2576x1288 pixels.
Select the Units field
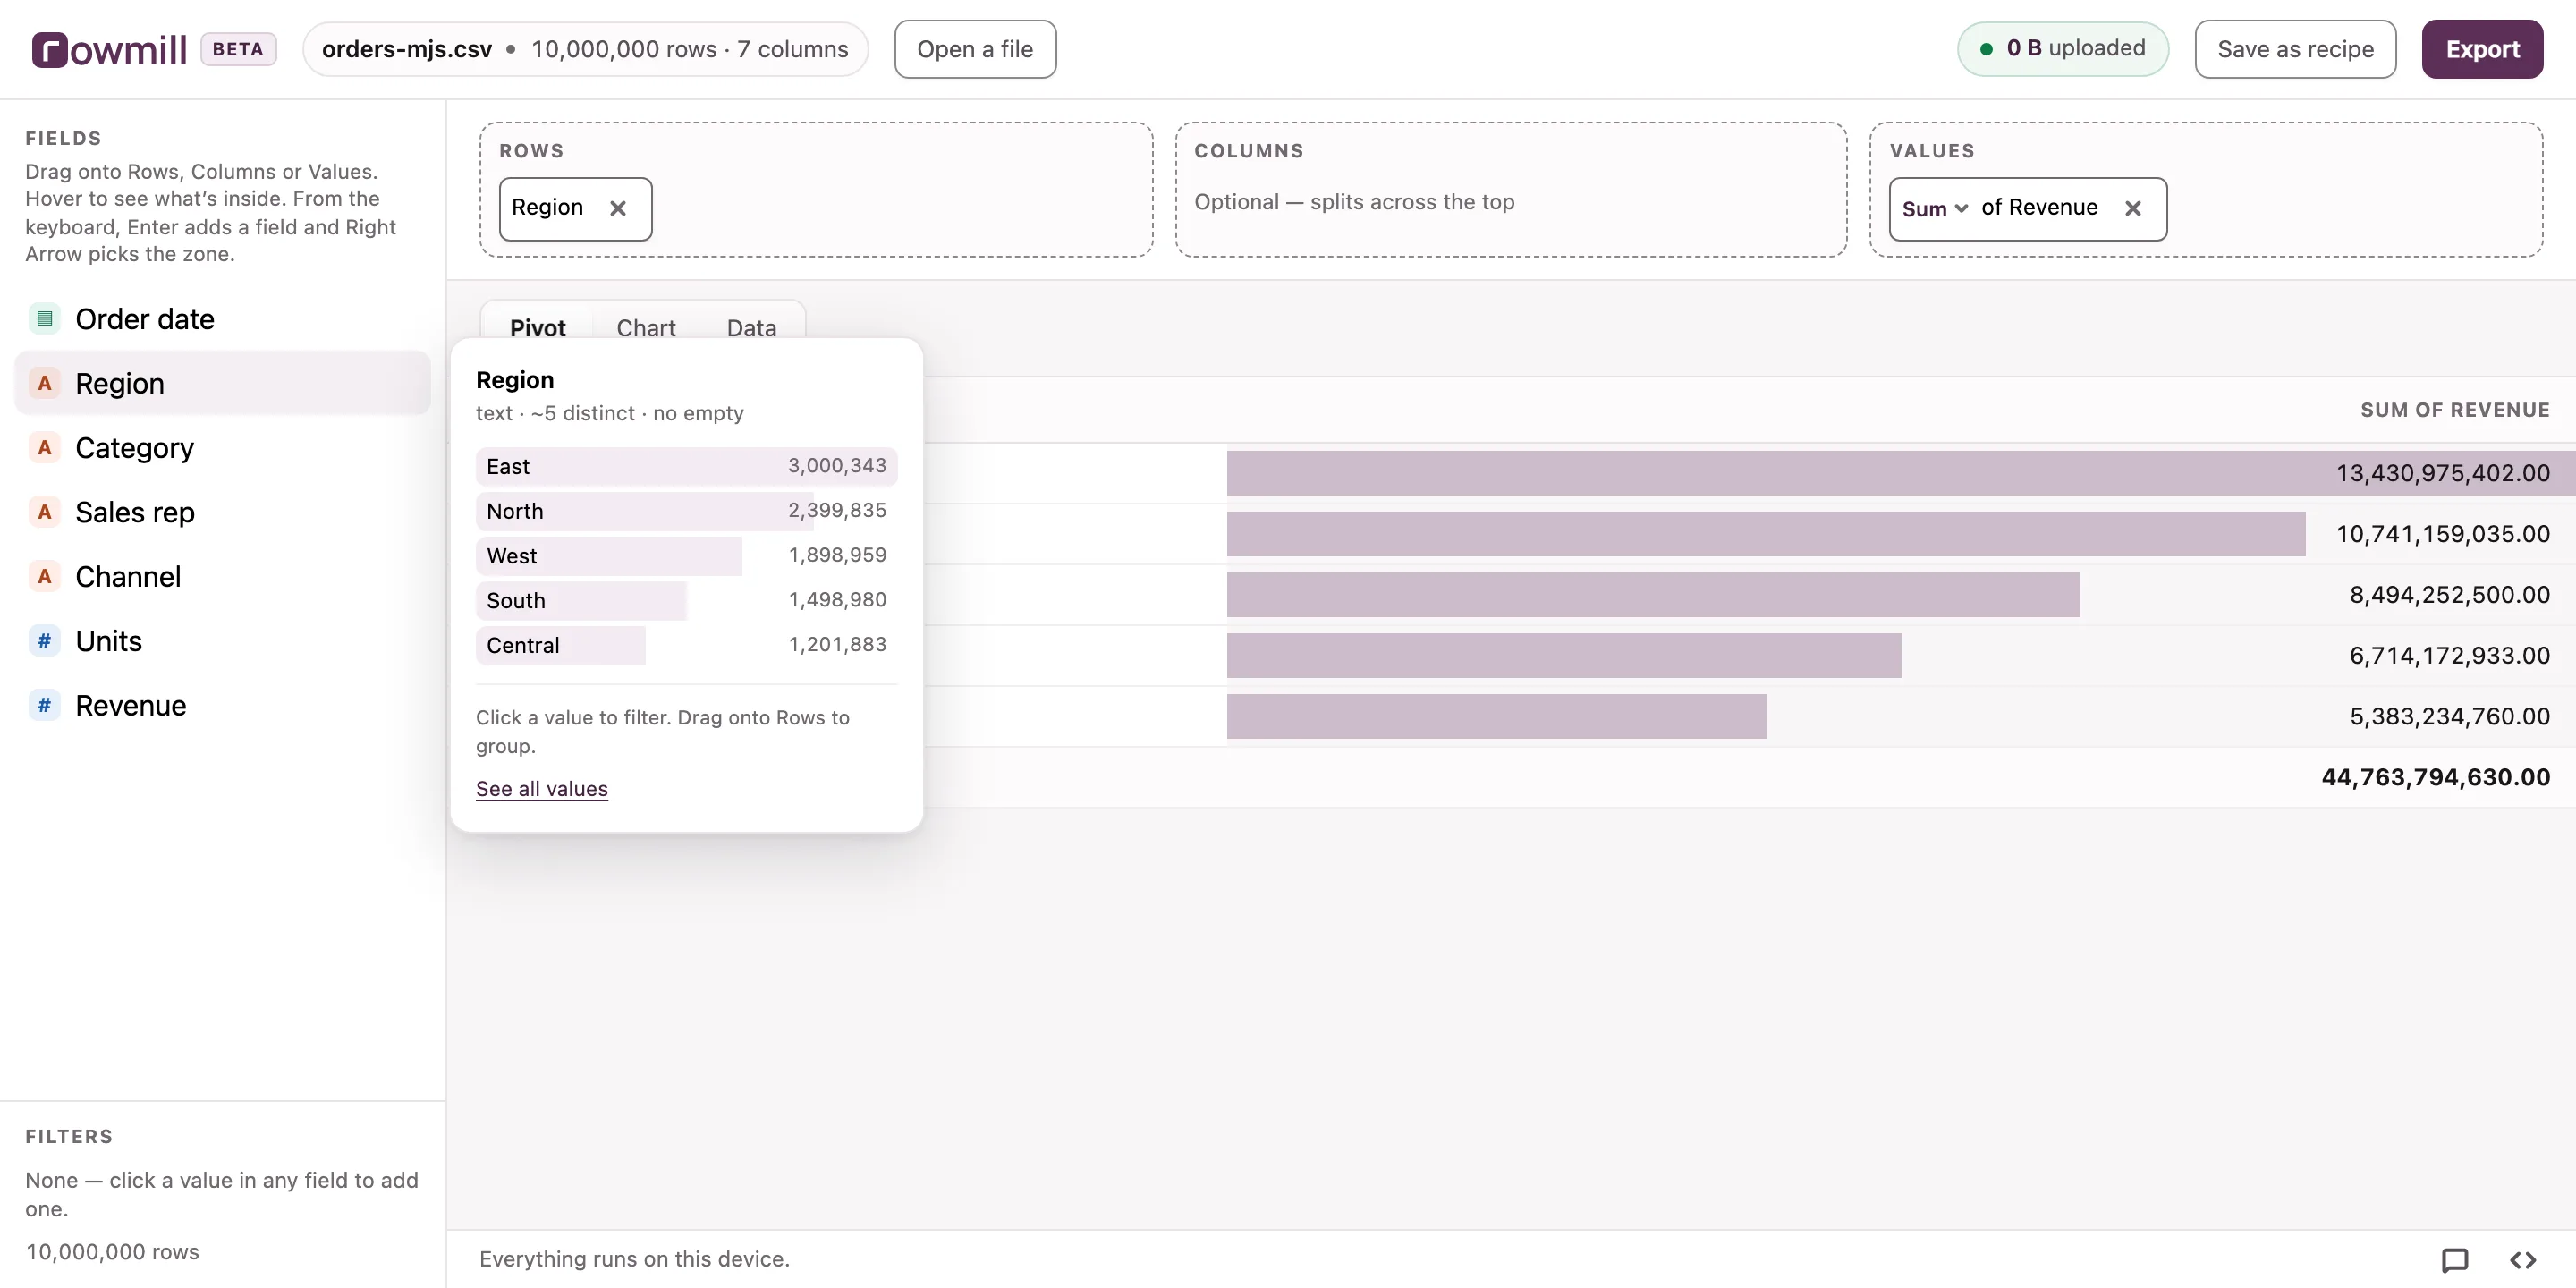click(223, 641)
